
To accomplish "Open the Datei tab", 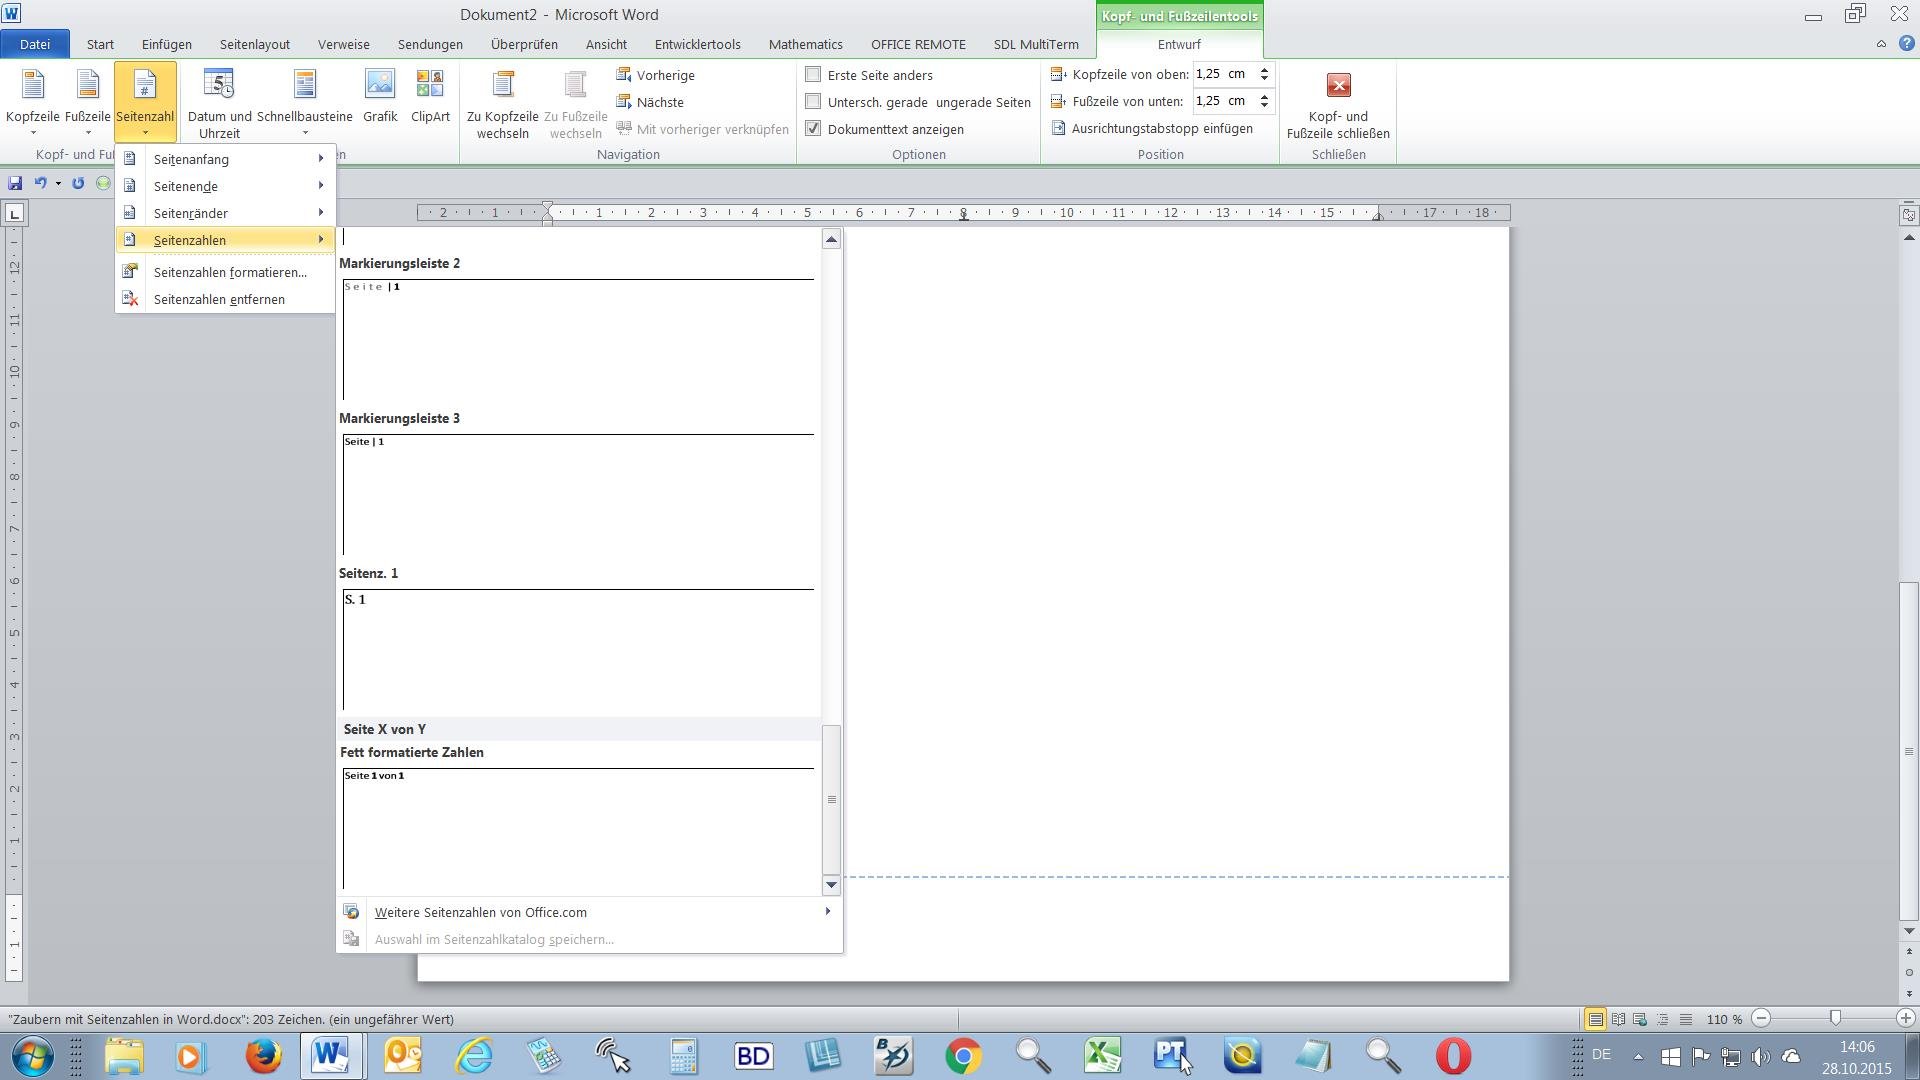I will [35, 44].
